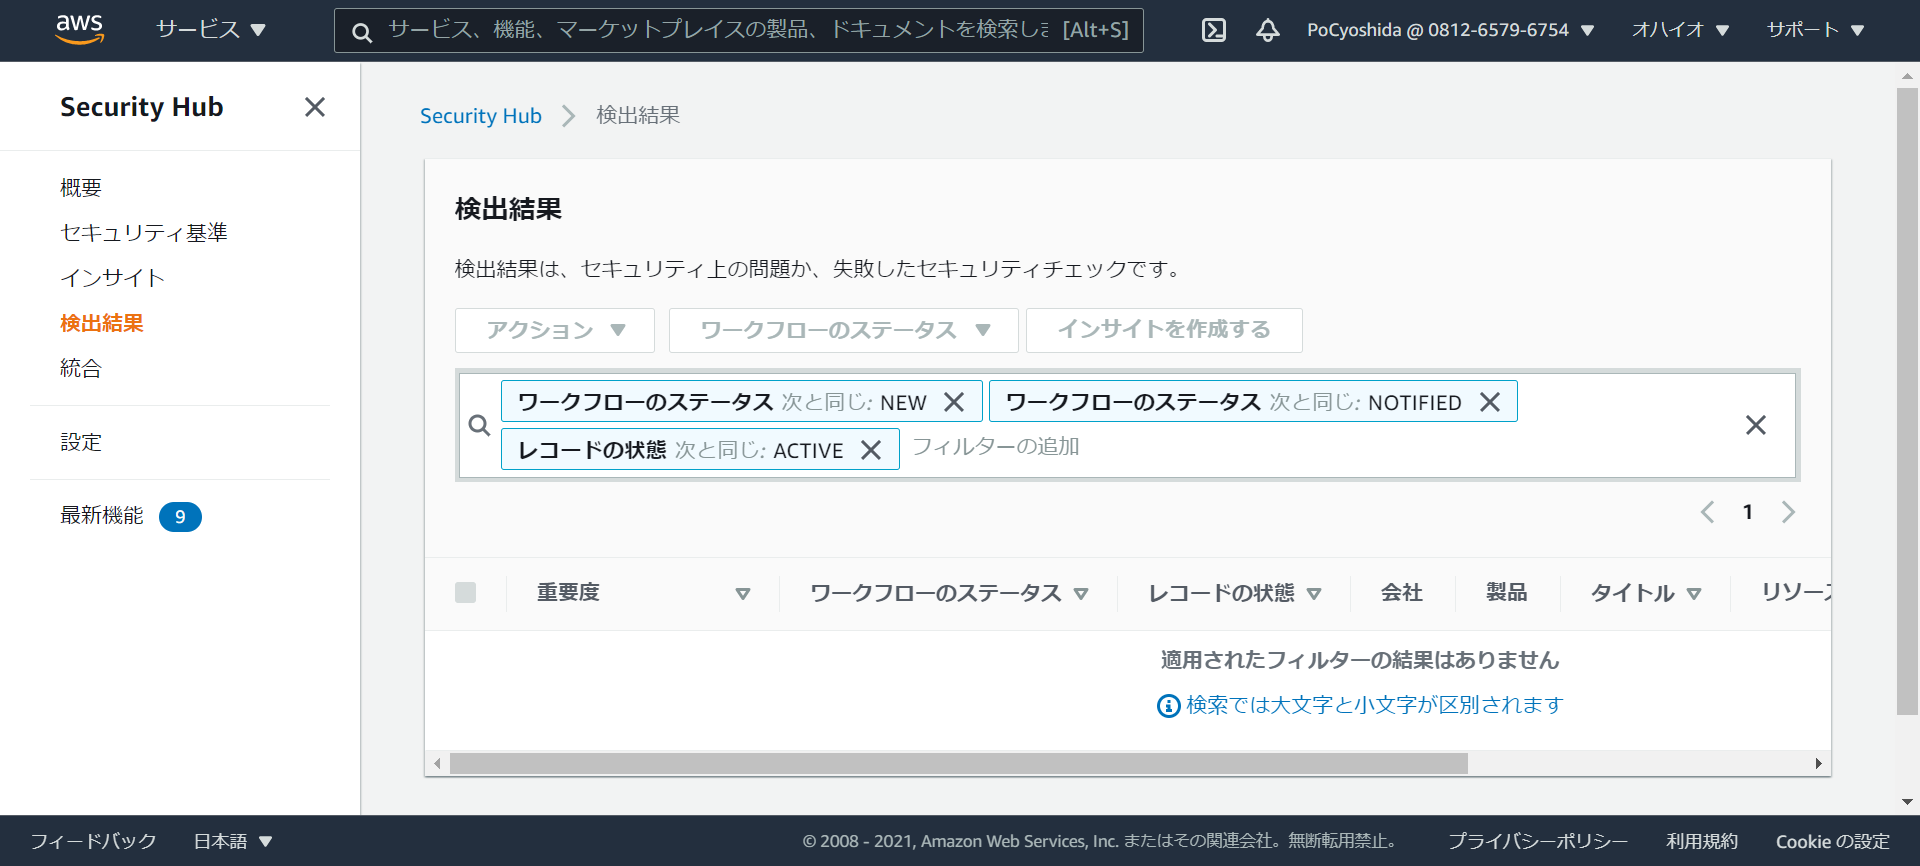Sort by the タイトル column arrow
1920x866 pixels.
(x=1694, y=594)
